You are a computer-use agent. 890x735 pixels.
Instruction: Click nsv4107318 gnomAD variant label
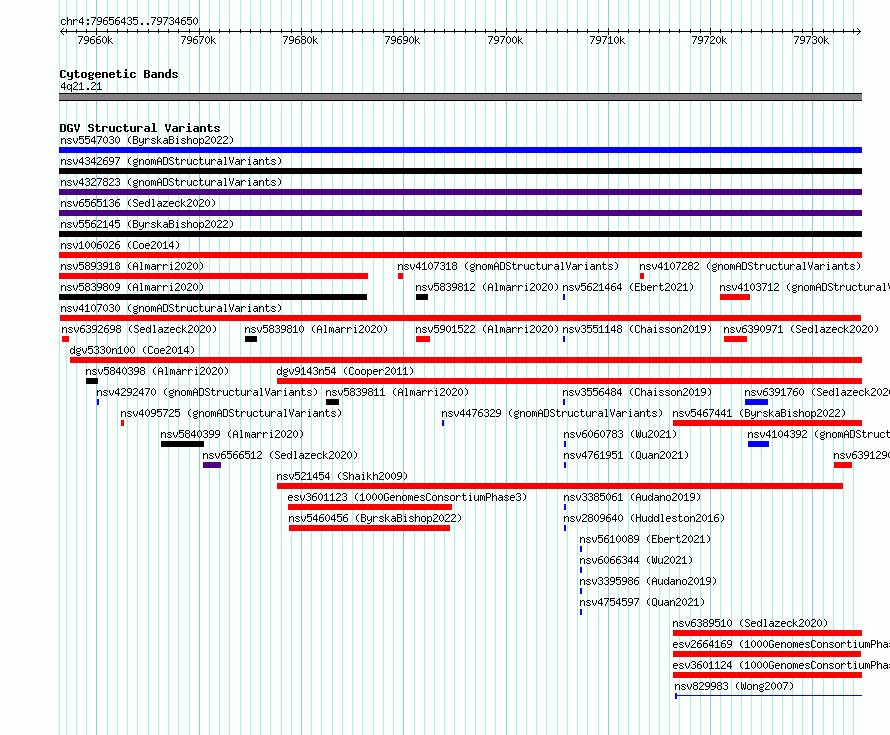click(x=508, y=266)
